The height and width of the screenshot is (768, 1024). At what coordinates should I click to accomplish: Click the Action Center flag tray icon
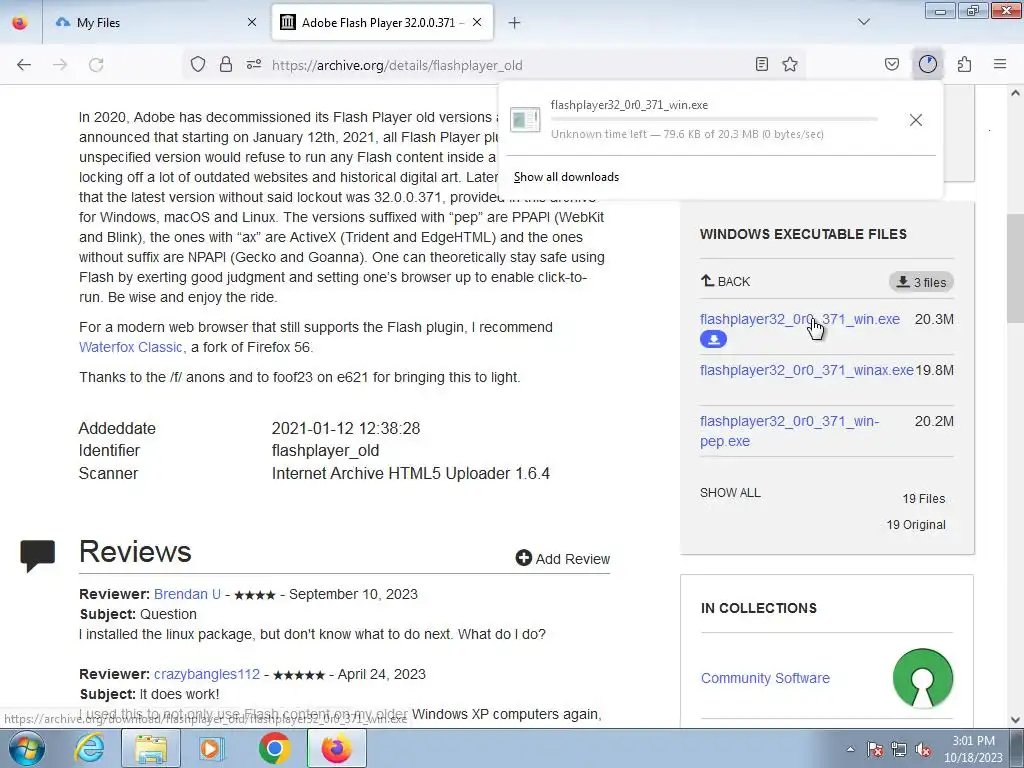point(875,750)
